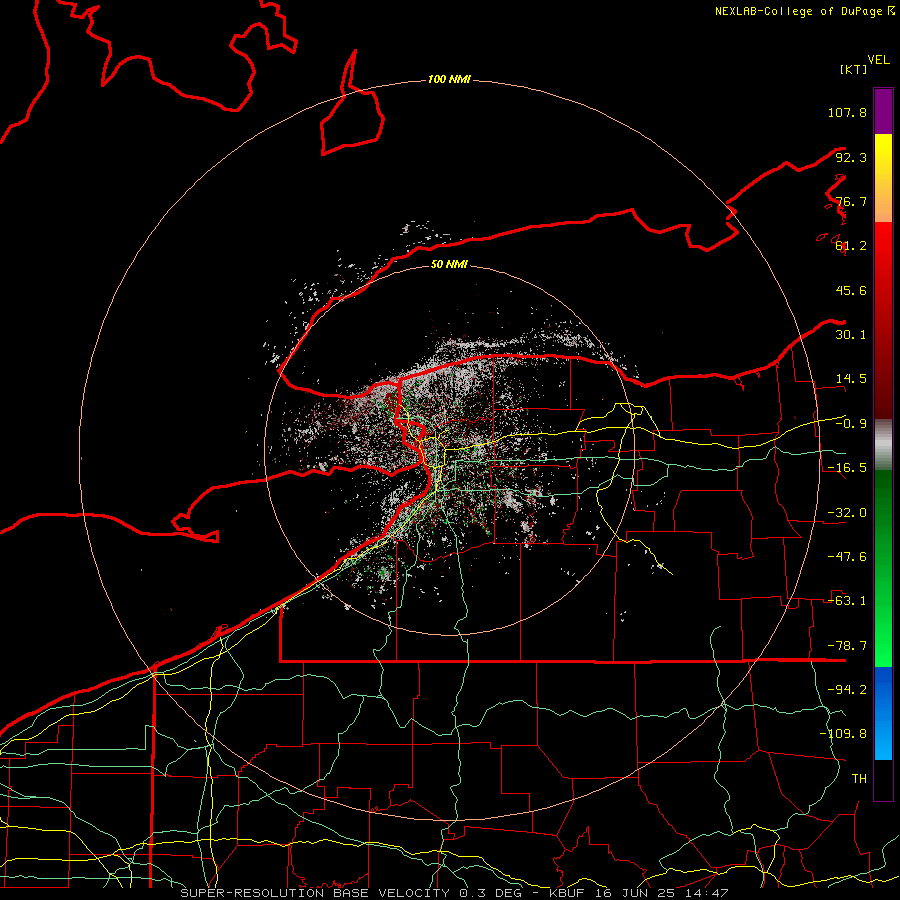Click the -47.6 velocity scale value
The width and height of the screenshot is (900, 900).
pos(847,557)
